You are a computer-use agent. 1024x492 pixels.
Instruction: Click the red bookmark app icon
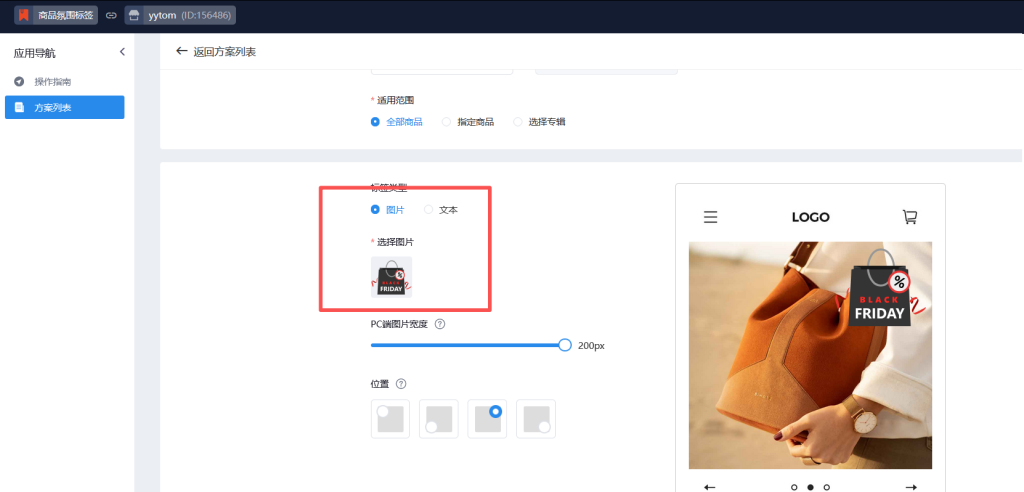(x=24, y=15)
